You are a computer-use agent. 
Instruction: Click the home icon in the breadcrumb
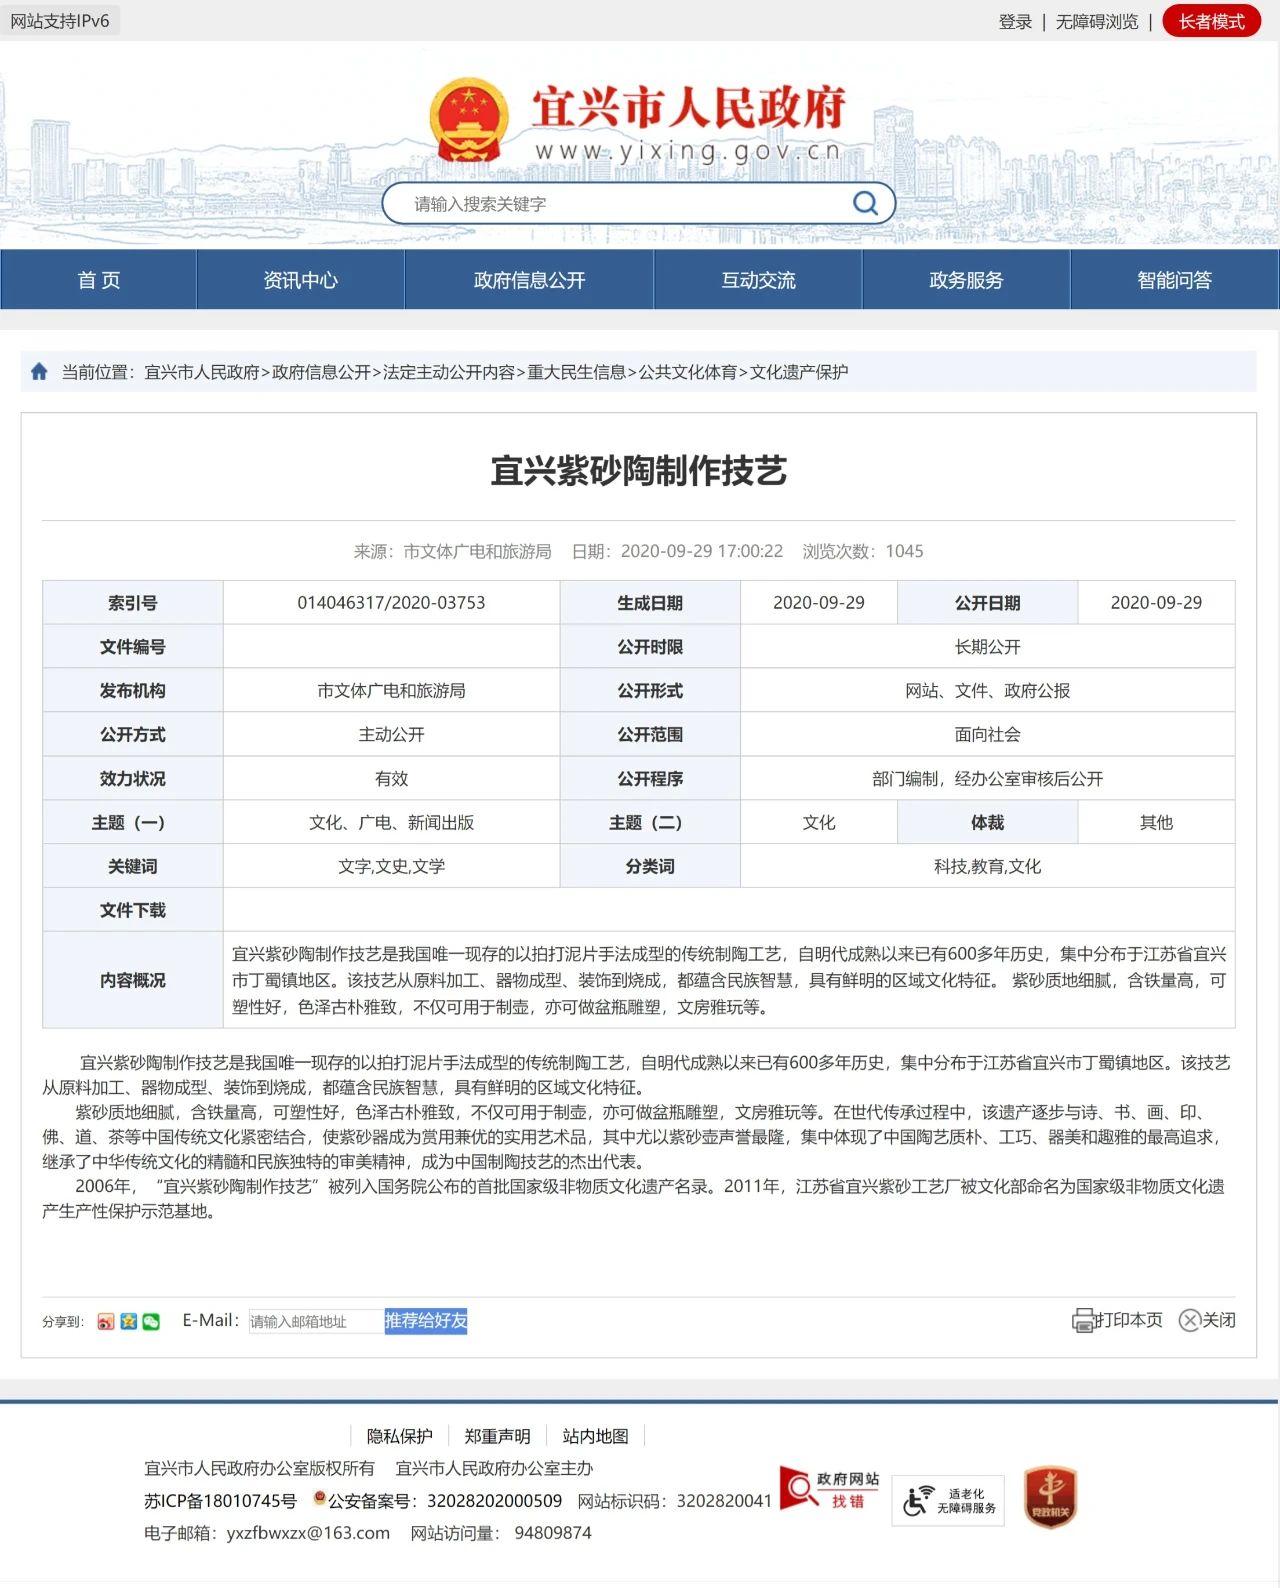39,372
